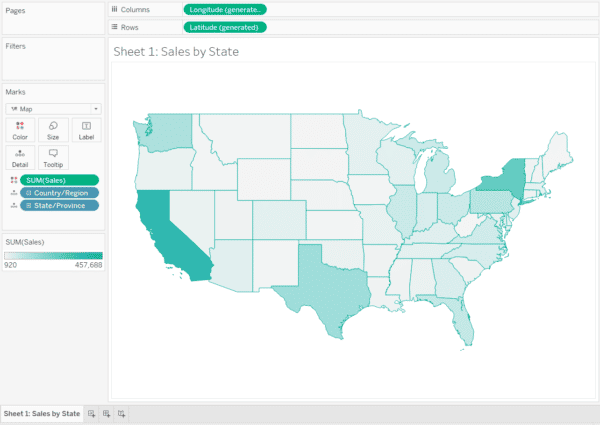Image resolution: width=600 pixels, height=425 pixels.
Task: Open the Label mark options
Action: tap(85, 129)
